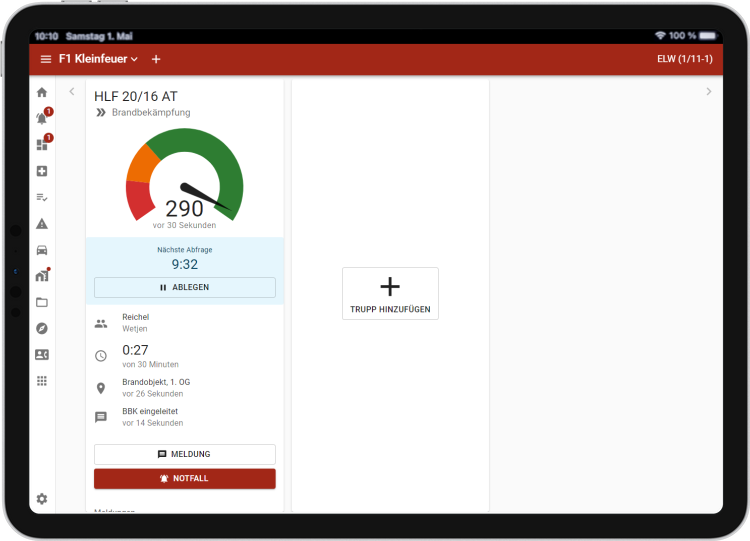The width and height of the screenshot is (750, 541).
Task: Open the apps grid icon in sidebar
Action: [42, 381]
